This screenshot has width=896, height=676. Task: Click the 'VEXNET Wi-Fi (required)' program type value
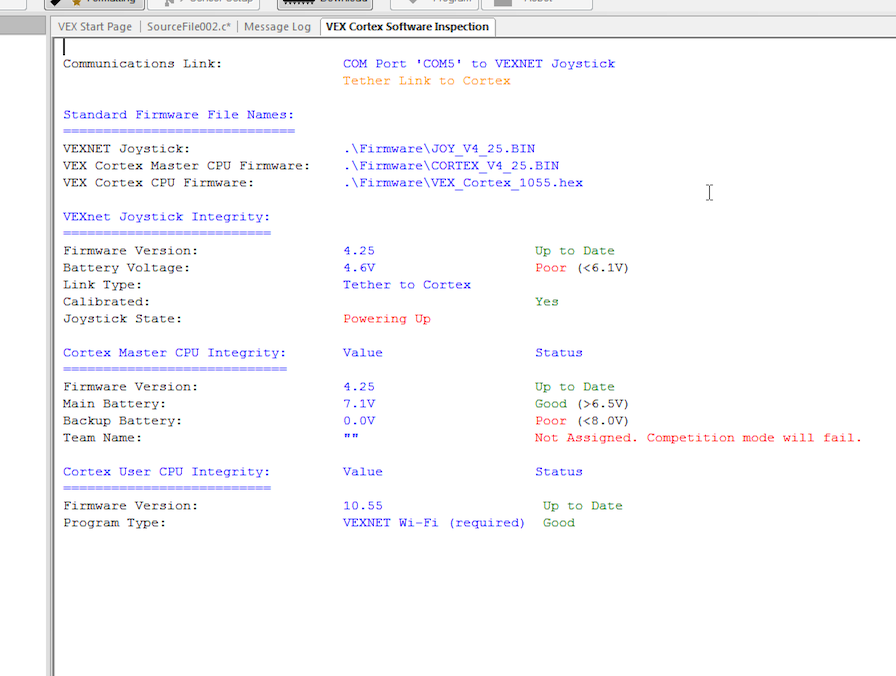(434, 523)
